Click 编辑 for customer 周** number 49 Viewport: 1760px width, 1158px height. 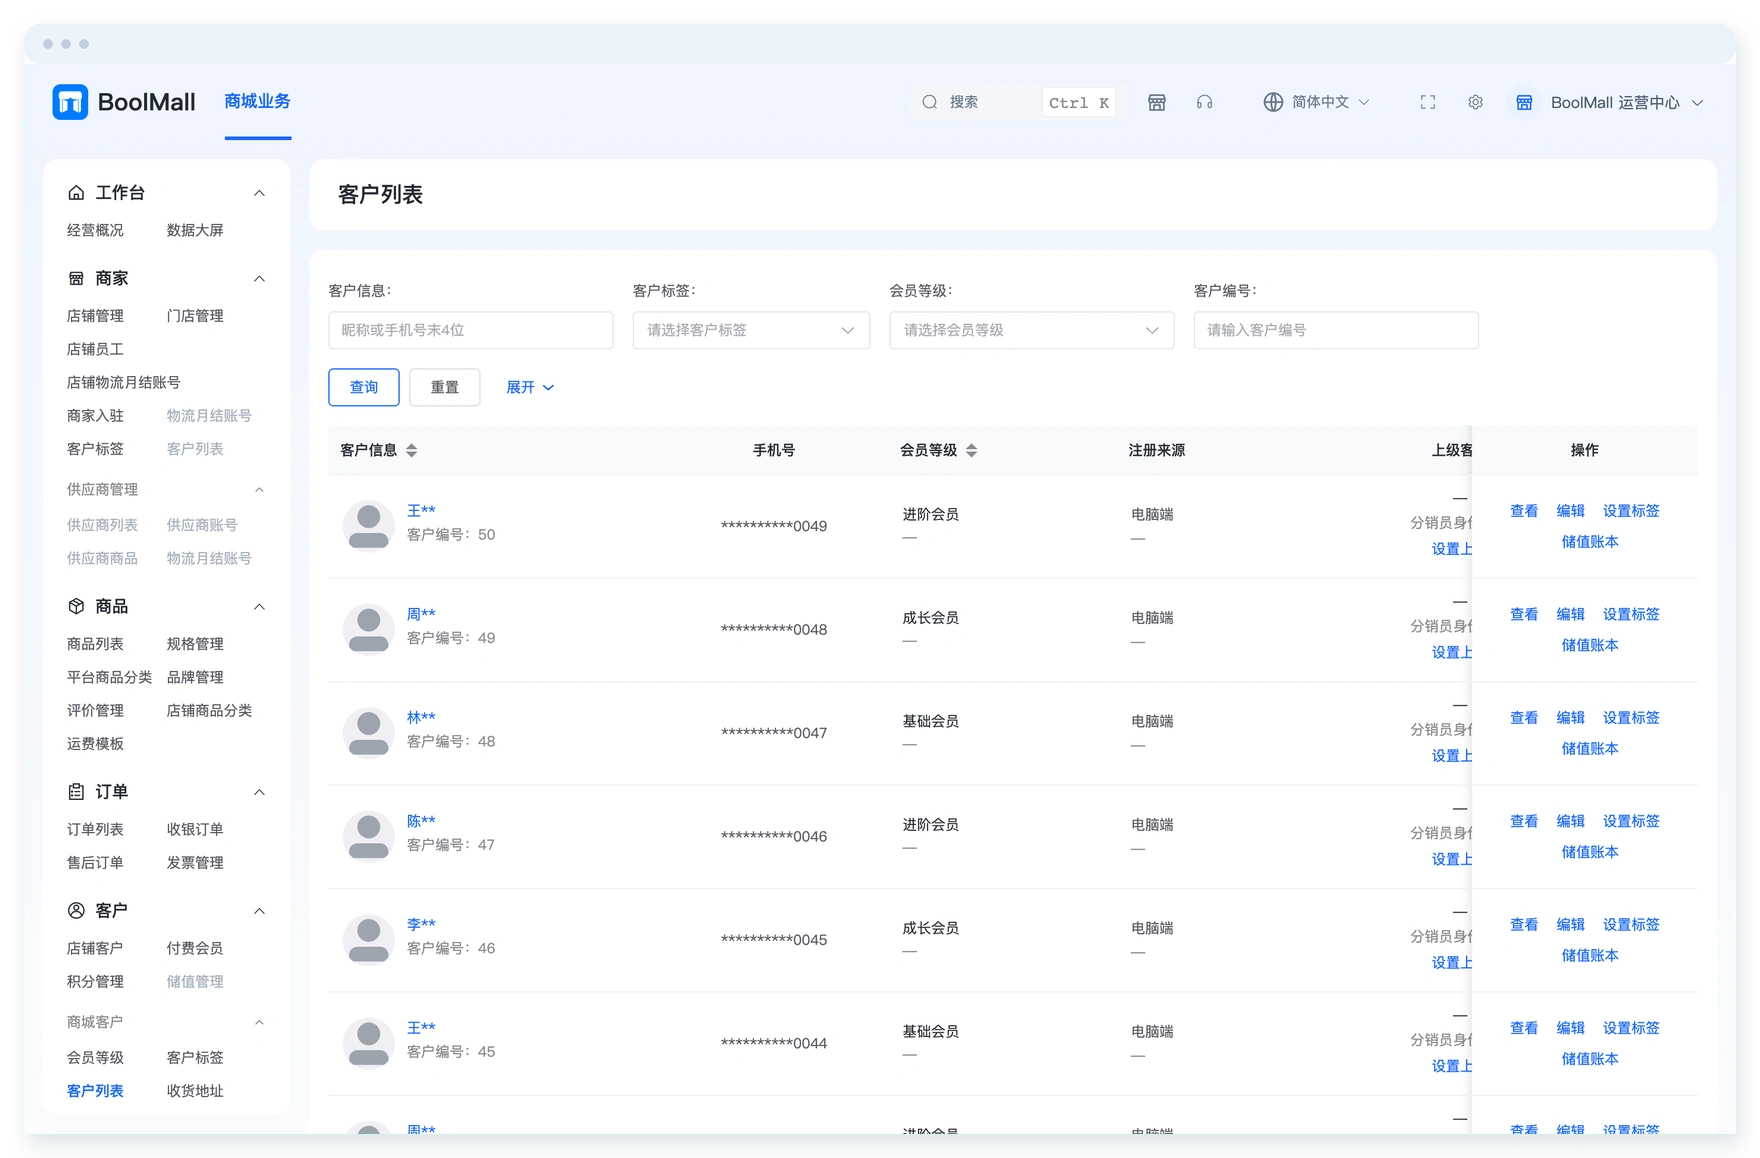pyautogui.click(x=1571, y=615)
